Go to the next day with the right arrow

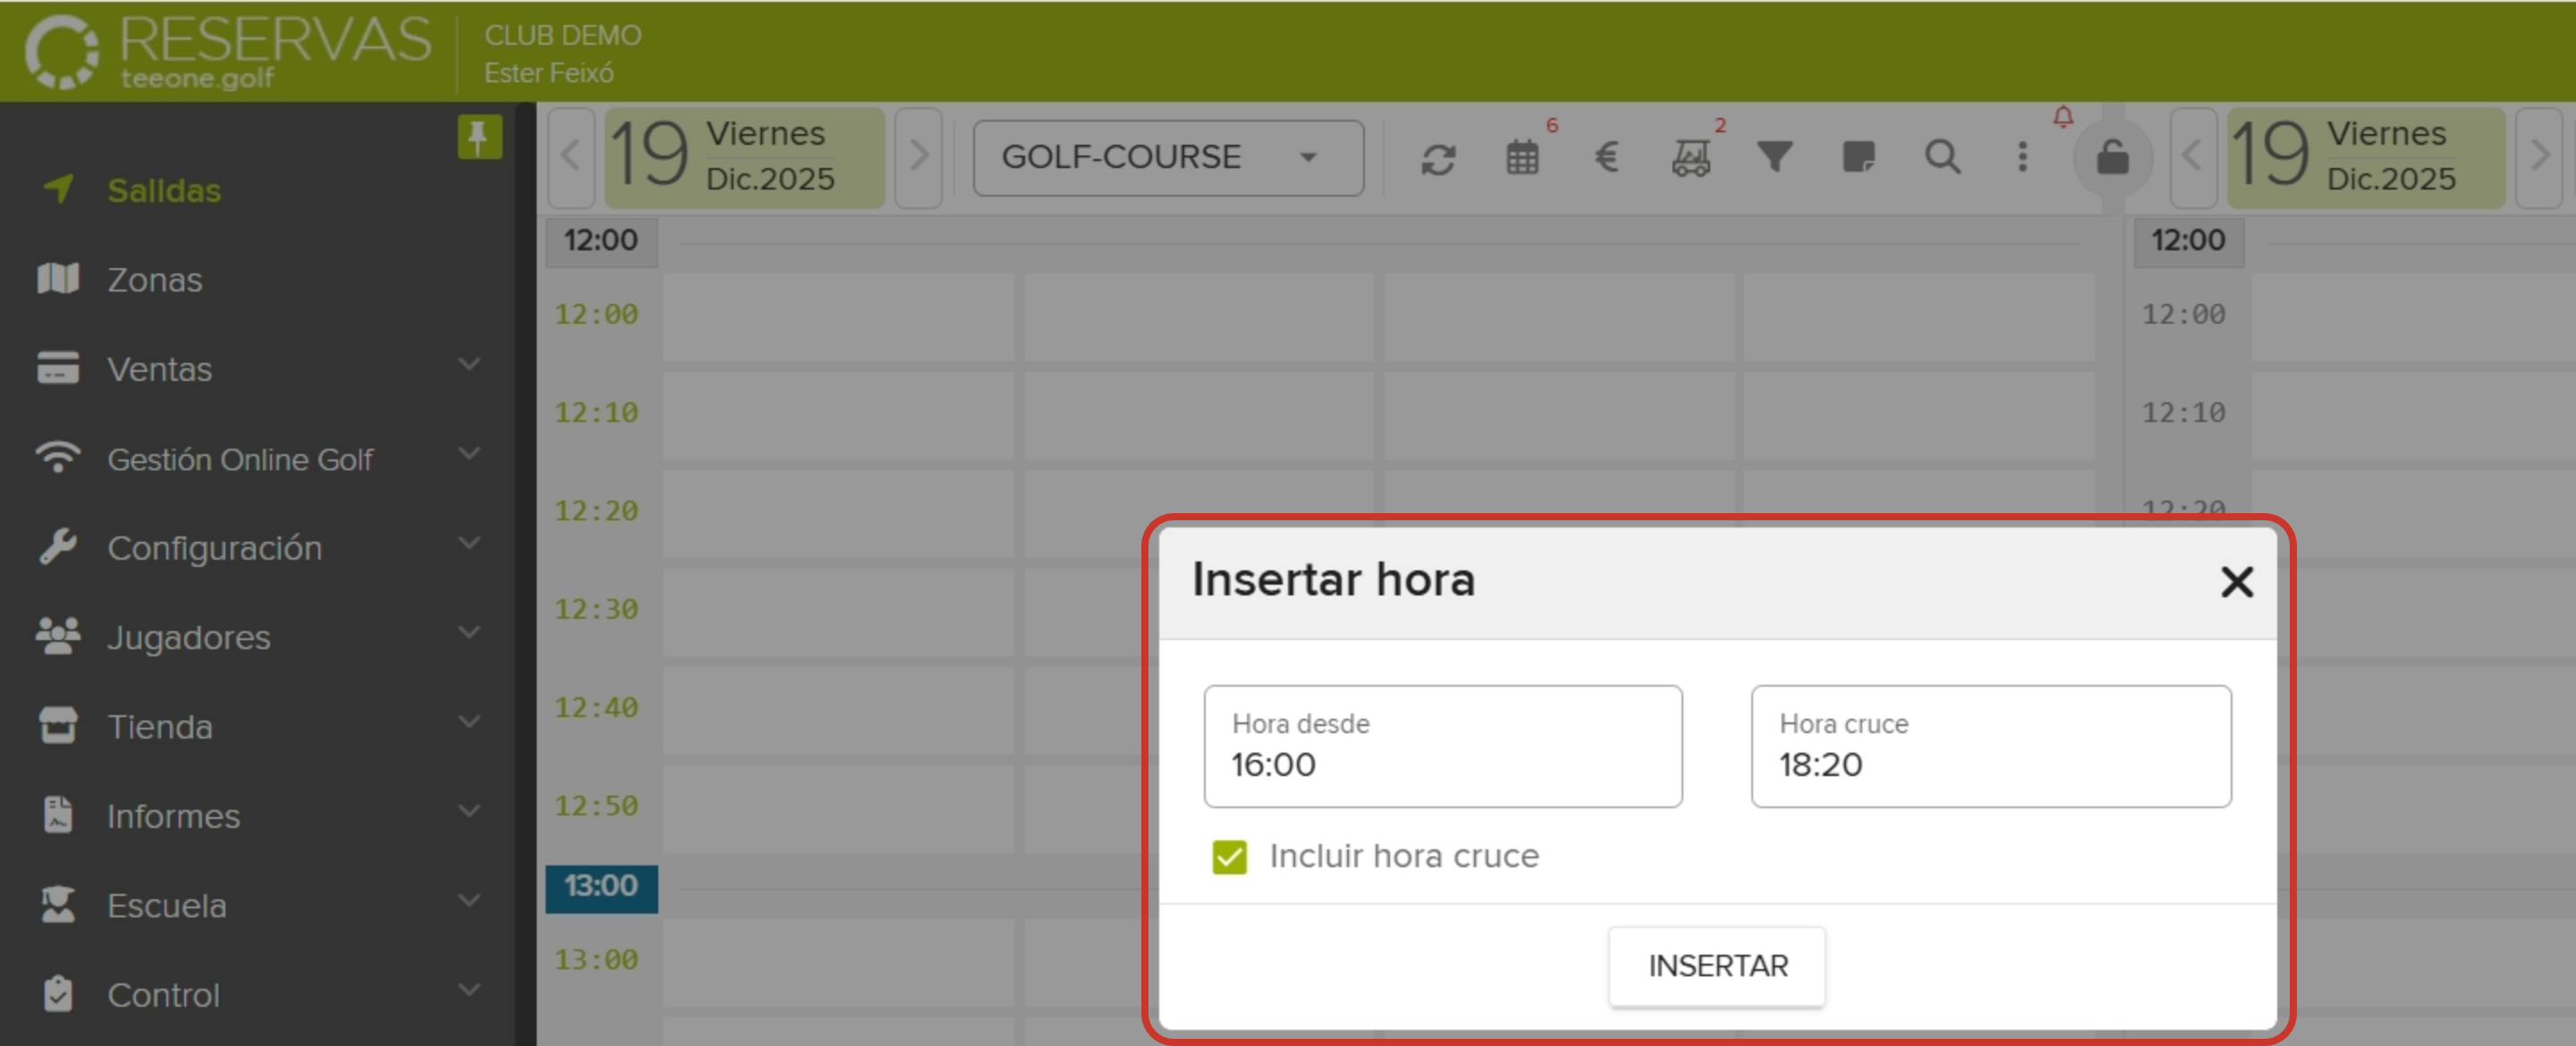918,157
